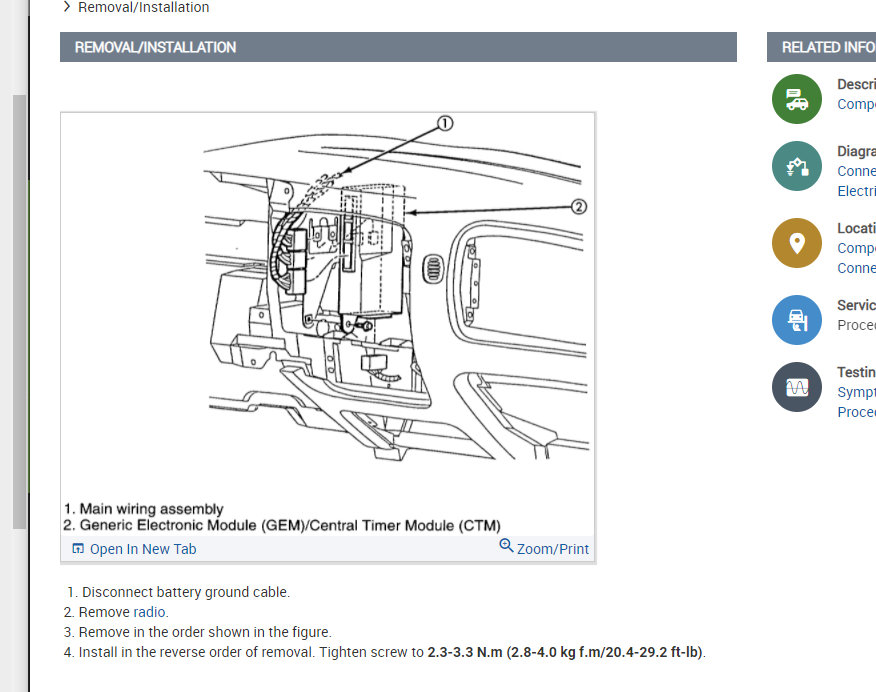Click the blue Service car lift icon

click(x=797, y=320)
